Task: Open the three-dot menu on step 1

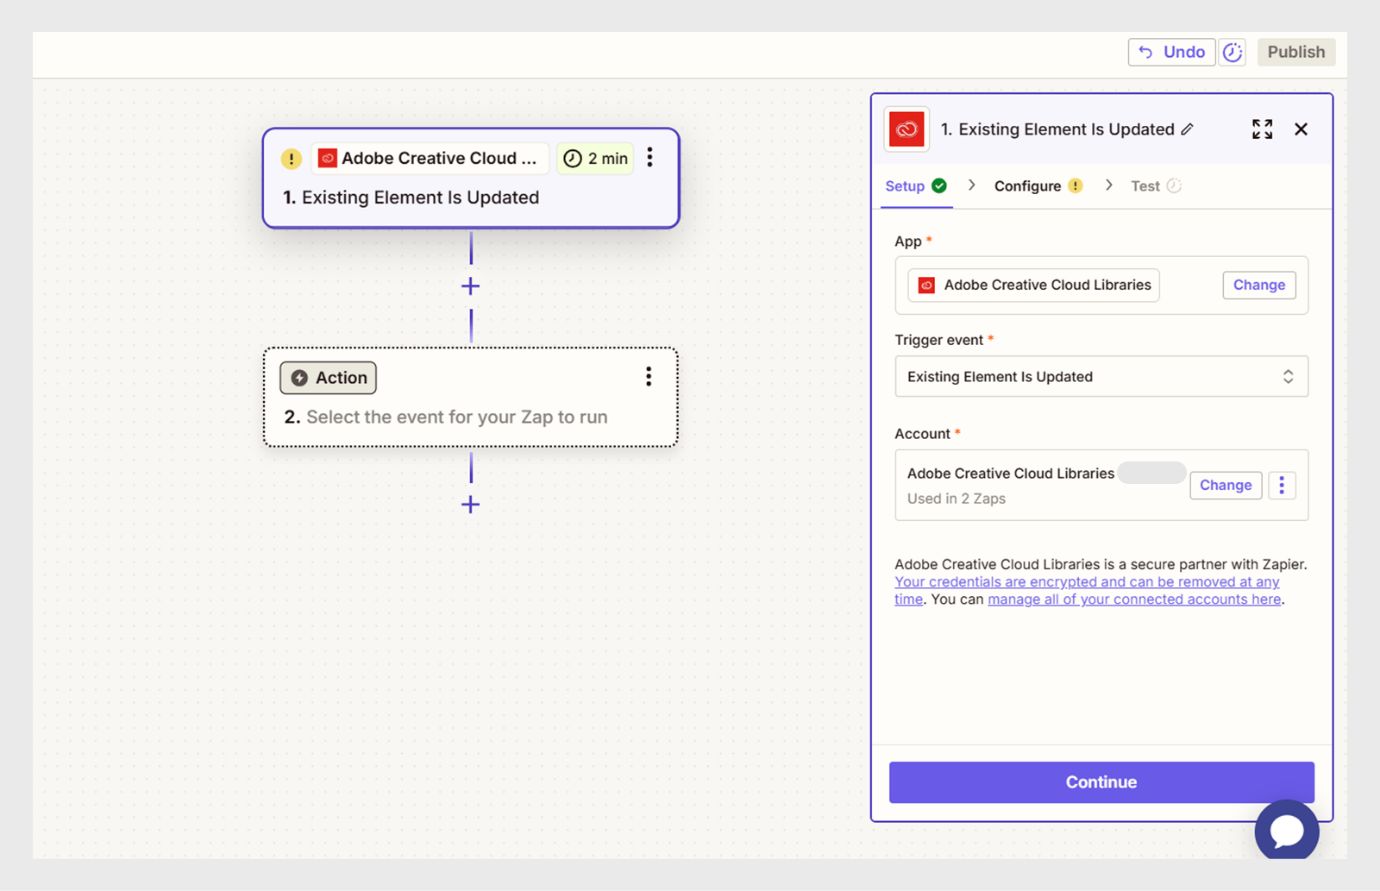Action: click(650, 158)
